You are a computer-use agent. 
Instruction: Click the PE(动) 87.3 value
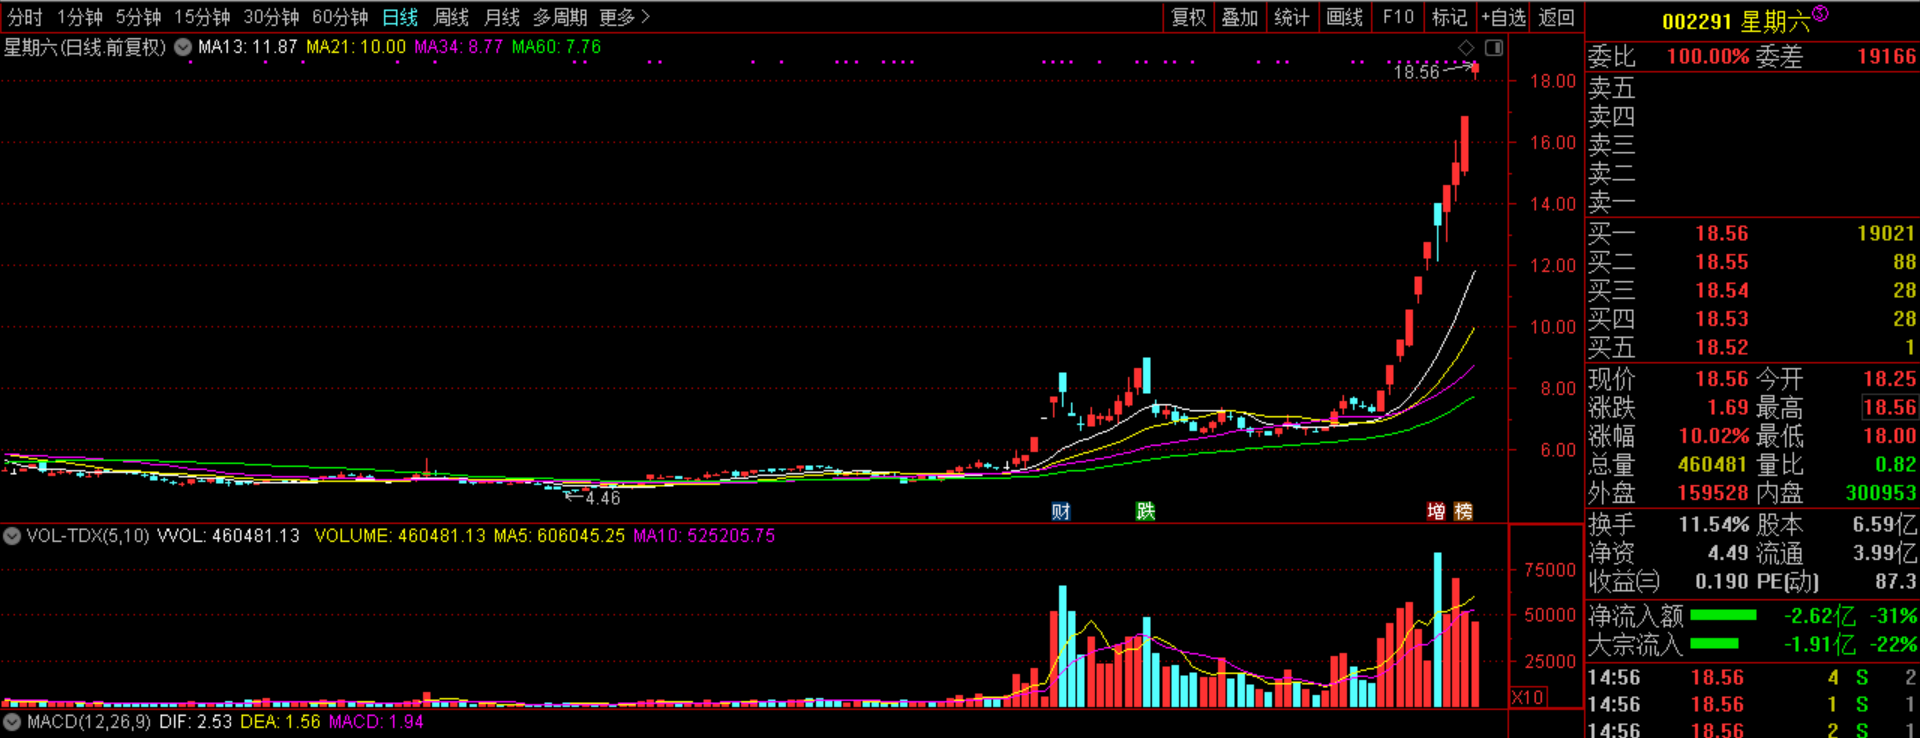click(x=1896, y=581)
